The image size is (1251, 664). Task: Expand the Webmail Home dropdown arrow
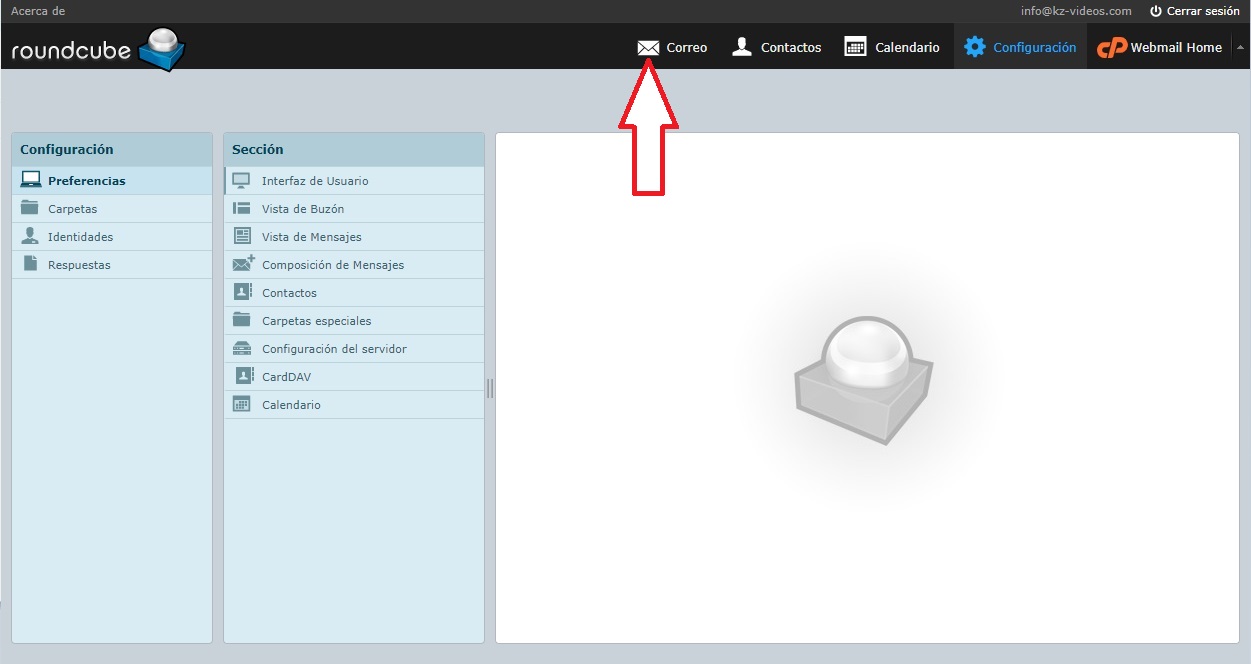(x=1240, y=47)
